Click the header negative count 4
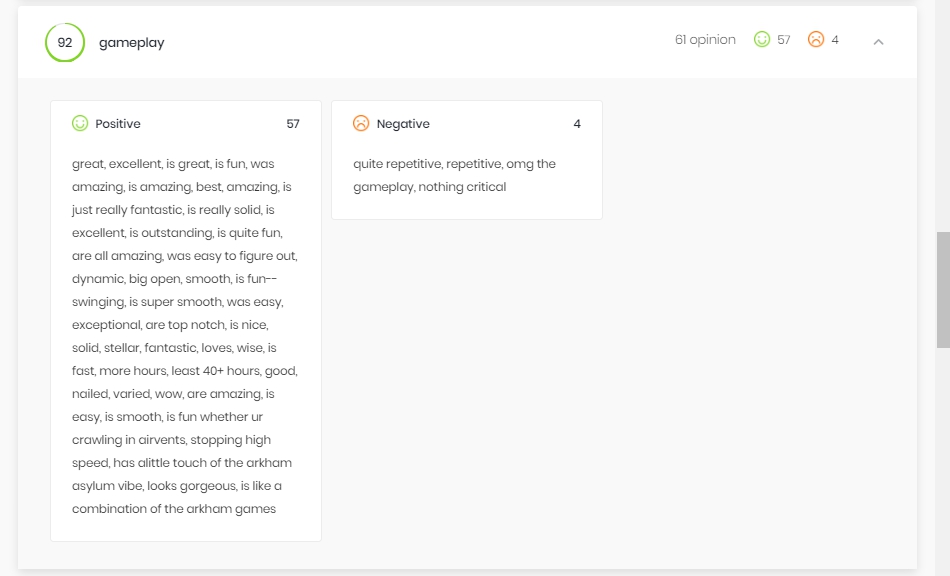 click(835, 40)
